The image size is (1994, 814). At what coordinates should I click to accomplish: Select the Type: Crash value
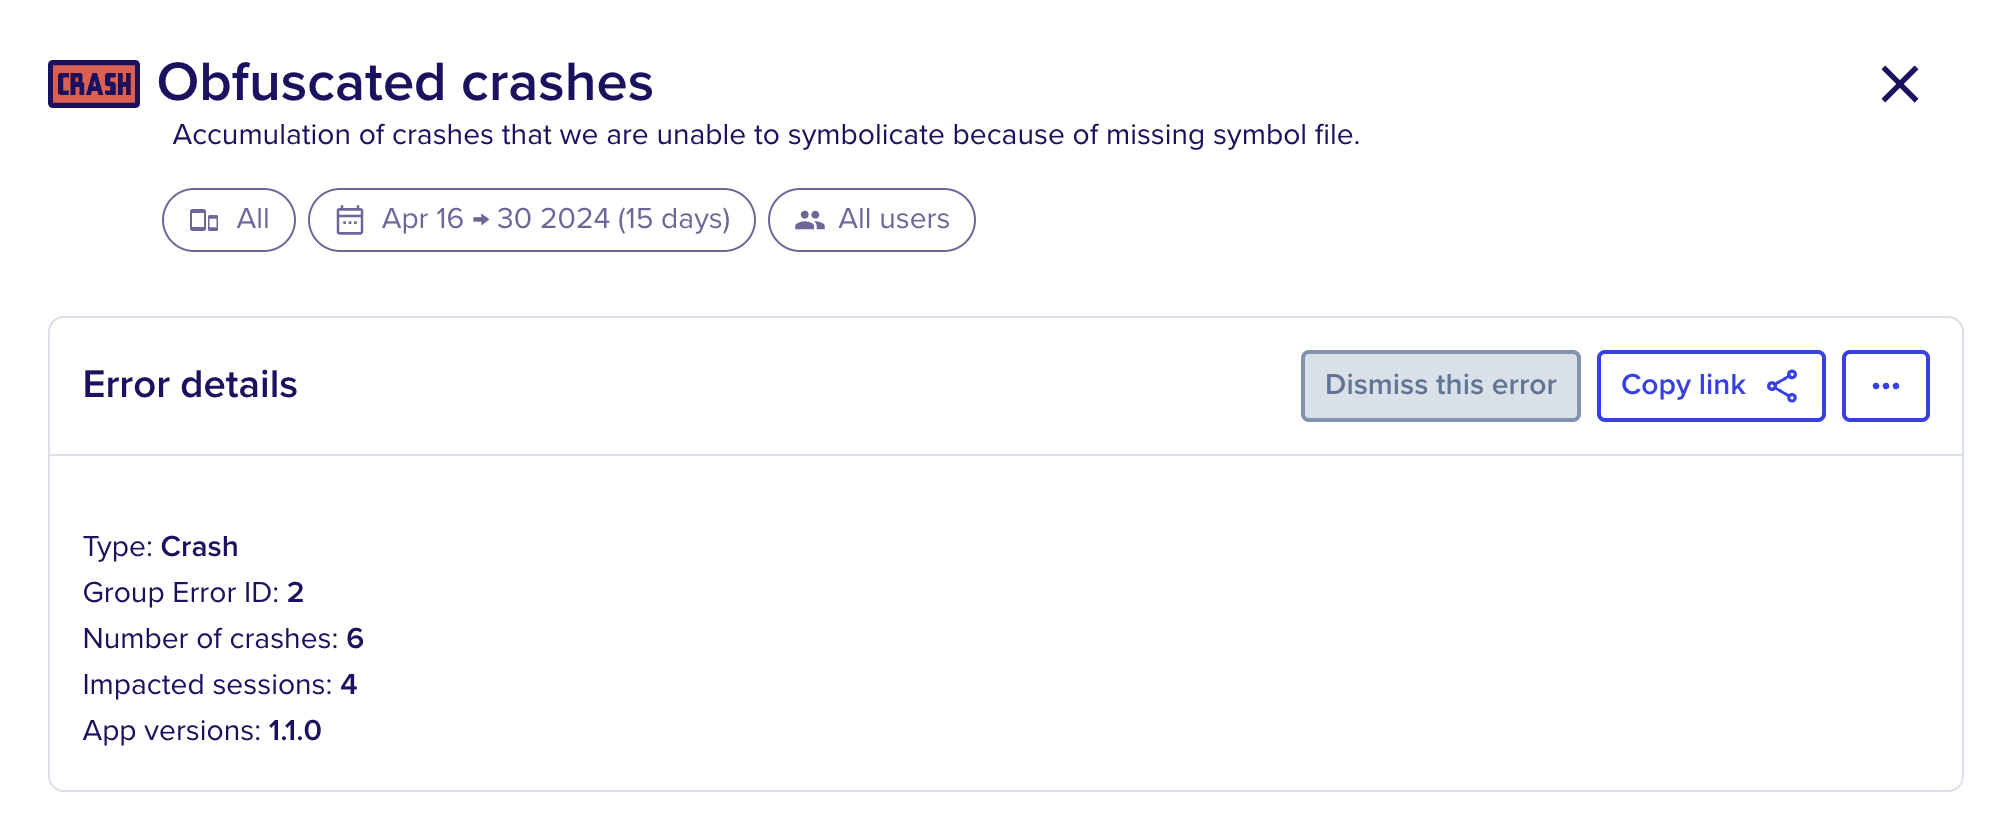(200, 547)
